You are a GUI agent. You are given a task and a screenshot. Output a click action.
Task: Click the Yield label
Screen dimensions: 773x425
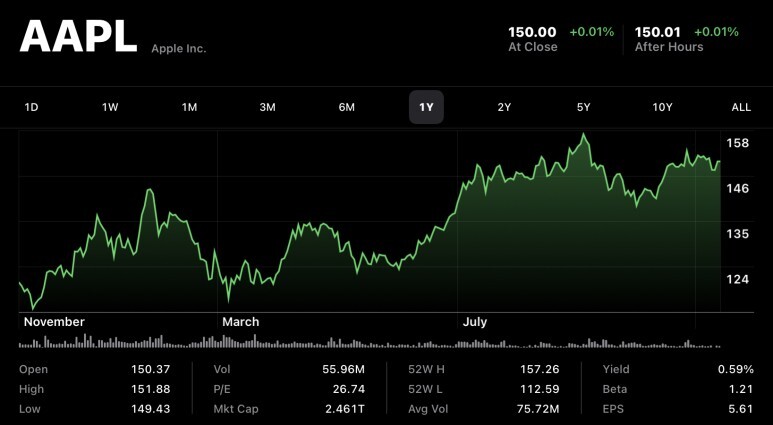(x=616, y=369)
